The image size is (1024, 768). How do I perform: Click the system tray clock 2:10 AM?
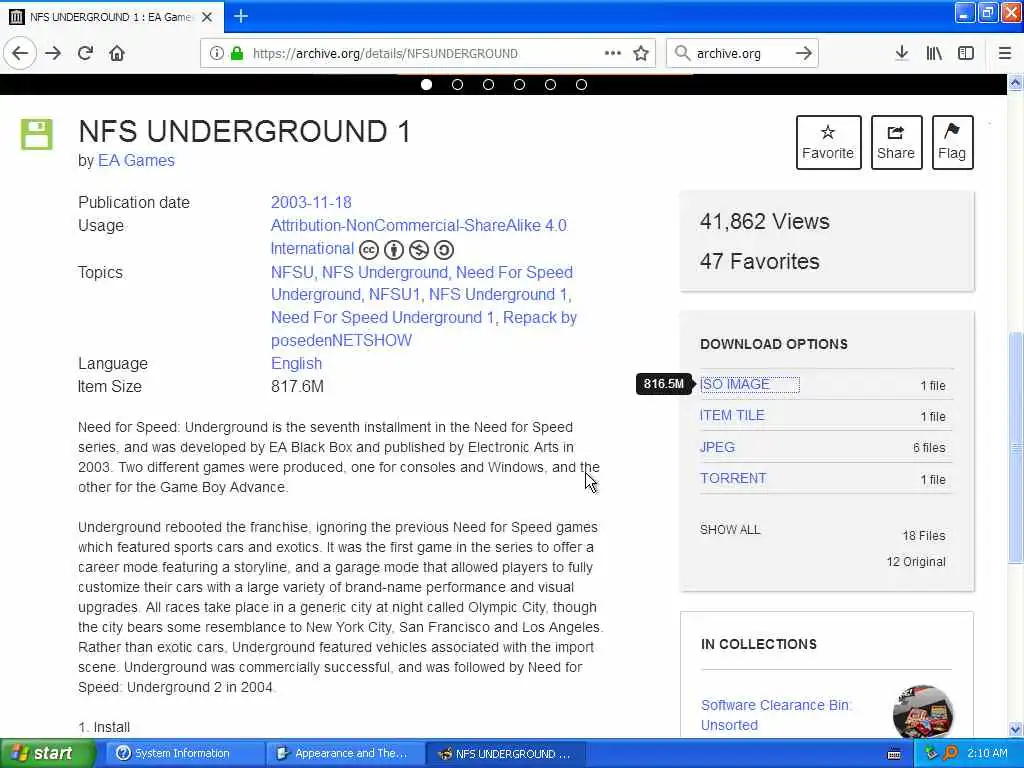coord(987,754)
